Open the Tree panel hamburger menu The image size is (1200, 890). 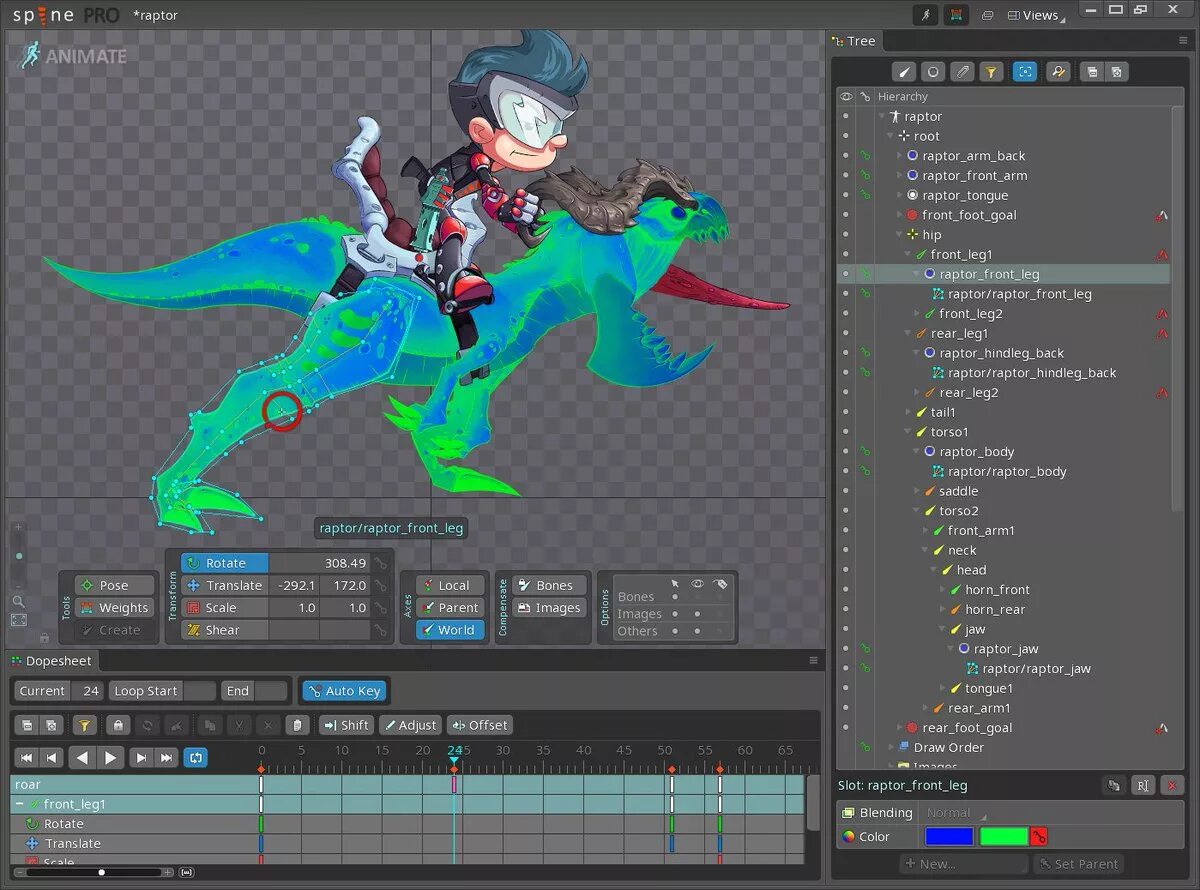[x=1183, y=41]
